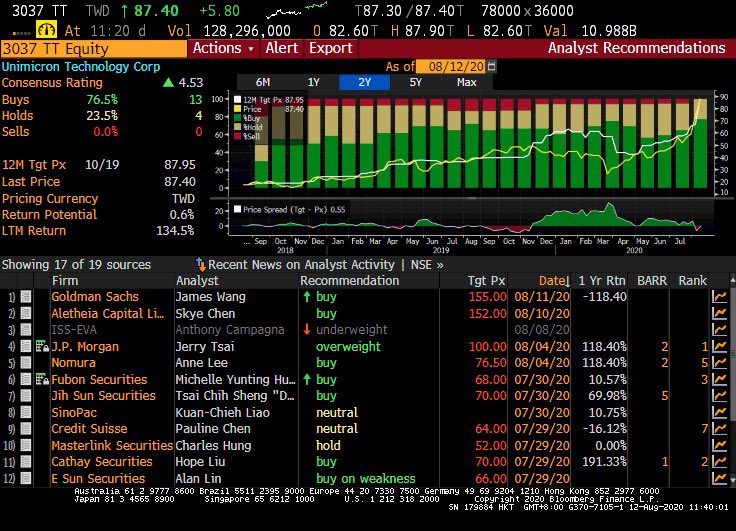Open the NSE link
The height and width of the screenshot is (531, 736).
tap(427, 265)
